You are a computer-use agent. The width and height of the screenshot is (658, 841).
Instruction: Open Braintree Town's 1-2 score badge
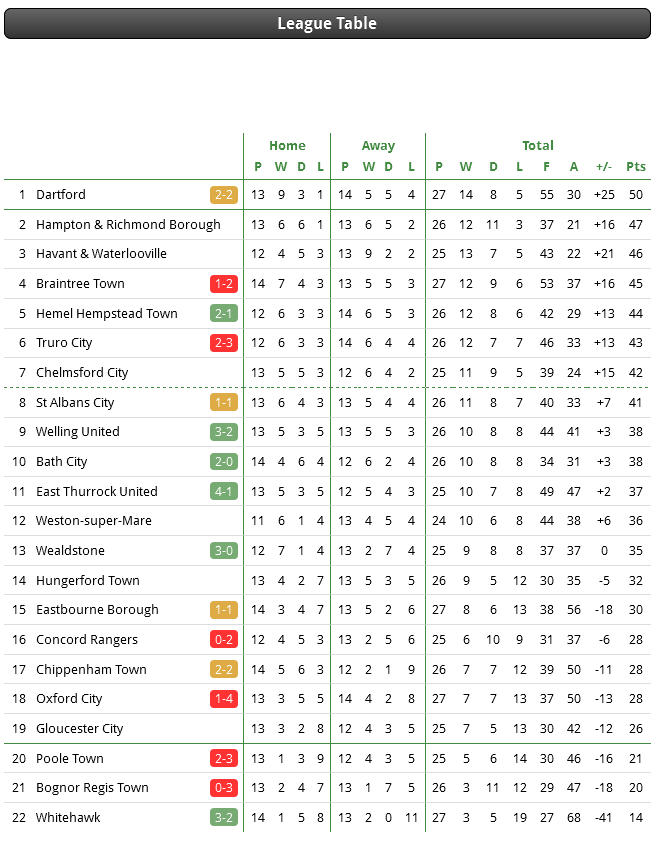[224, 284]
